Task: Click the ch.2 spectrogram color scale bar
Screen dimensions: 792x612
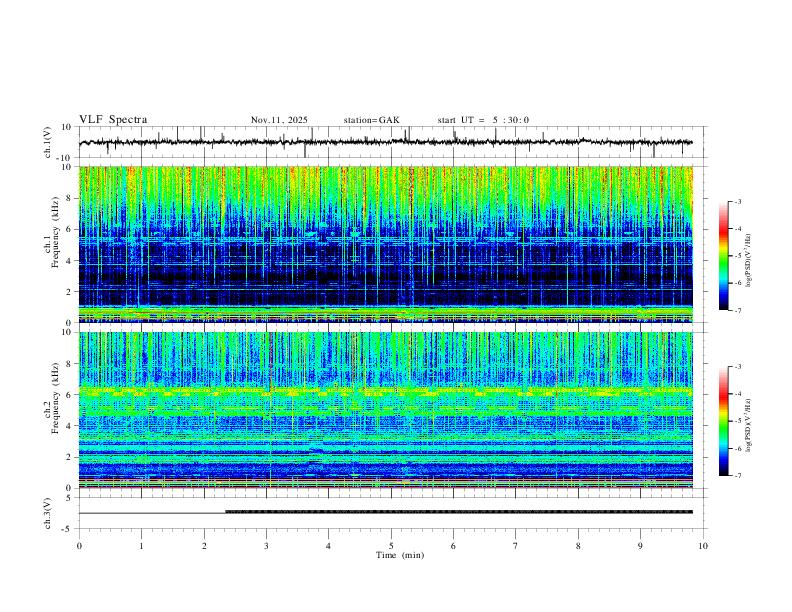Action: pyautogui.click(x=723, y=421)
